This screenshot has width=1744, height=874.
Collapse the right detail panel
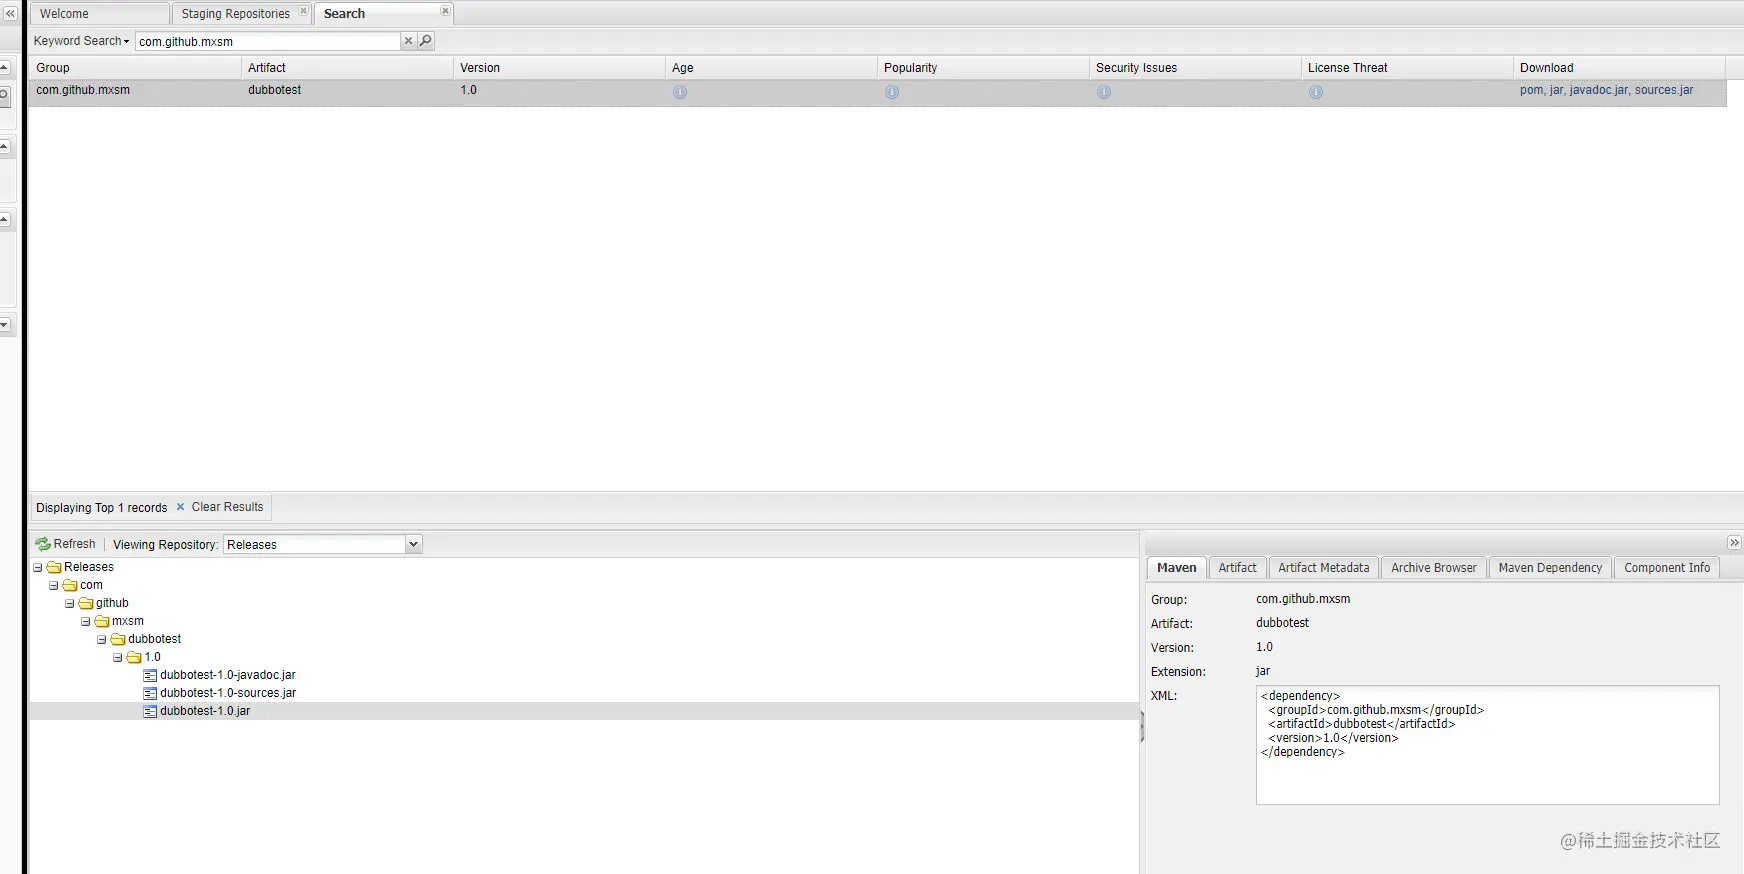[1734, 543]
